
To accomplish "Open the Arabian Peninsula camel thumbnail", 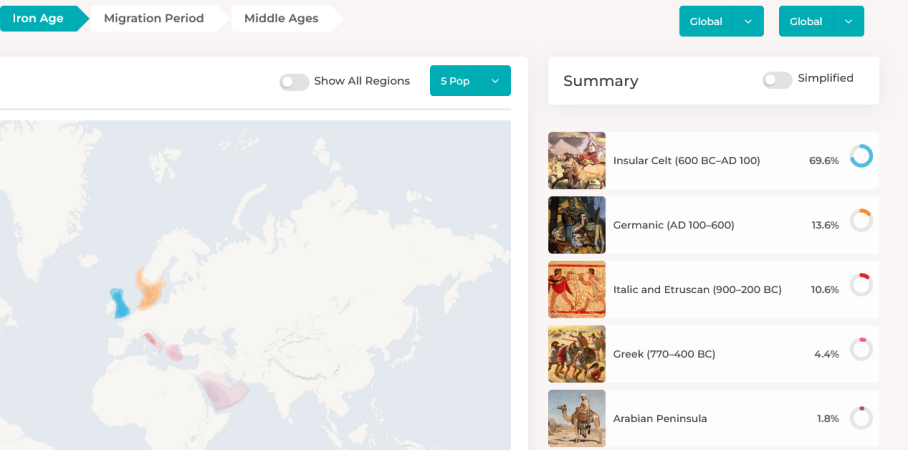I will click(577, 418).
